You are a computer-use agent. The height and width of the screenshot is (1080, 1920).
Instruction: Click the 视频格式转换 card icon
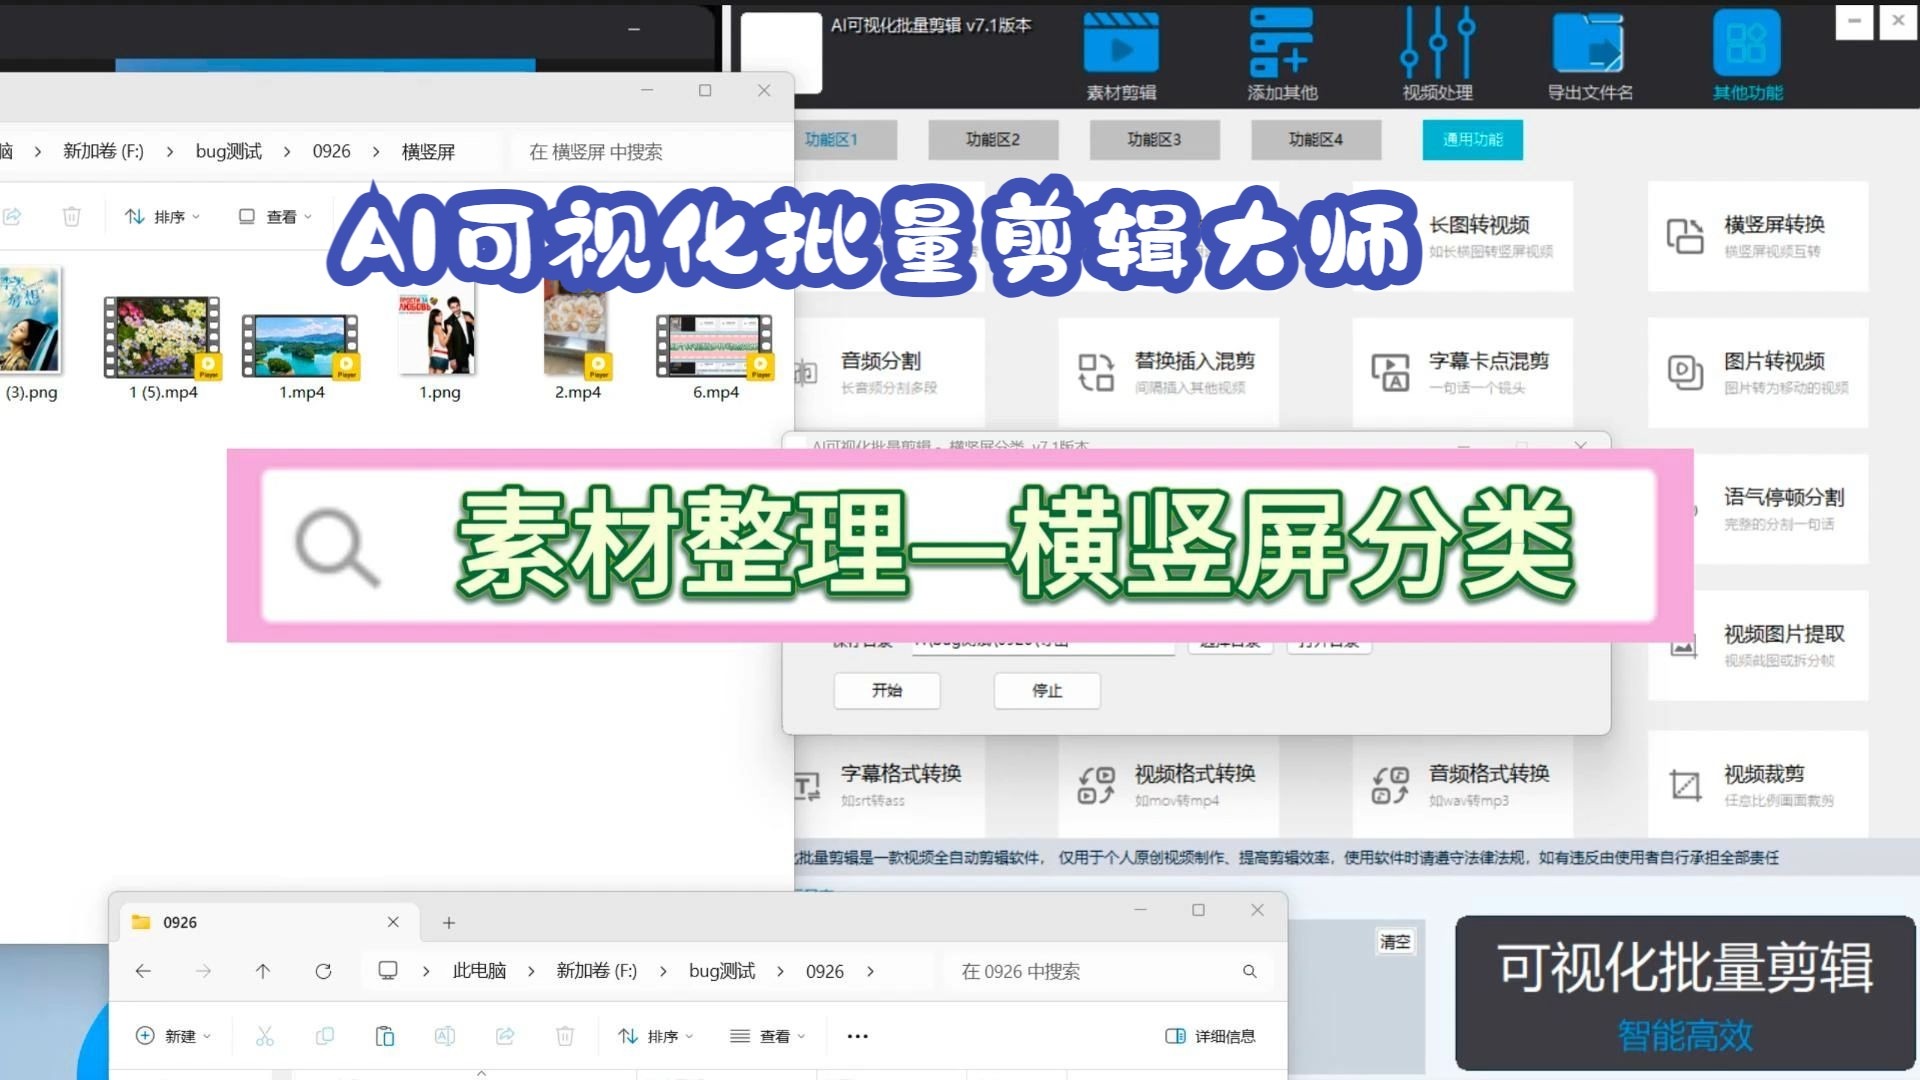[x=1096, y=785]
